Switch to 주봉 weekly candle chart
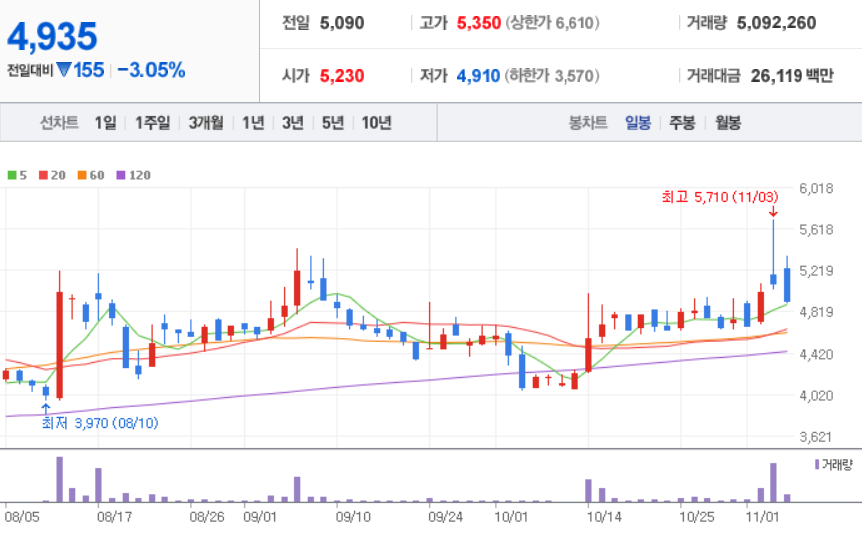Screen dimensions: 862x541 tap(682, 122)
